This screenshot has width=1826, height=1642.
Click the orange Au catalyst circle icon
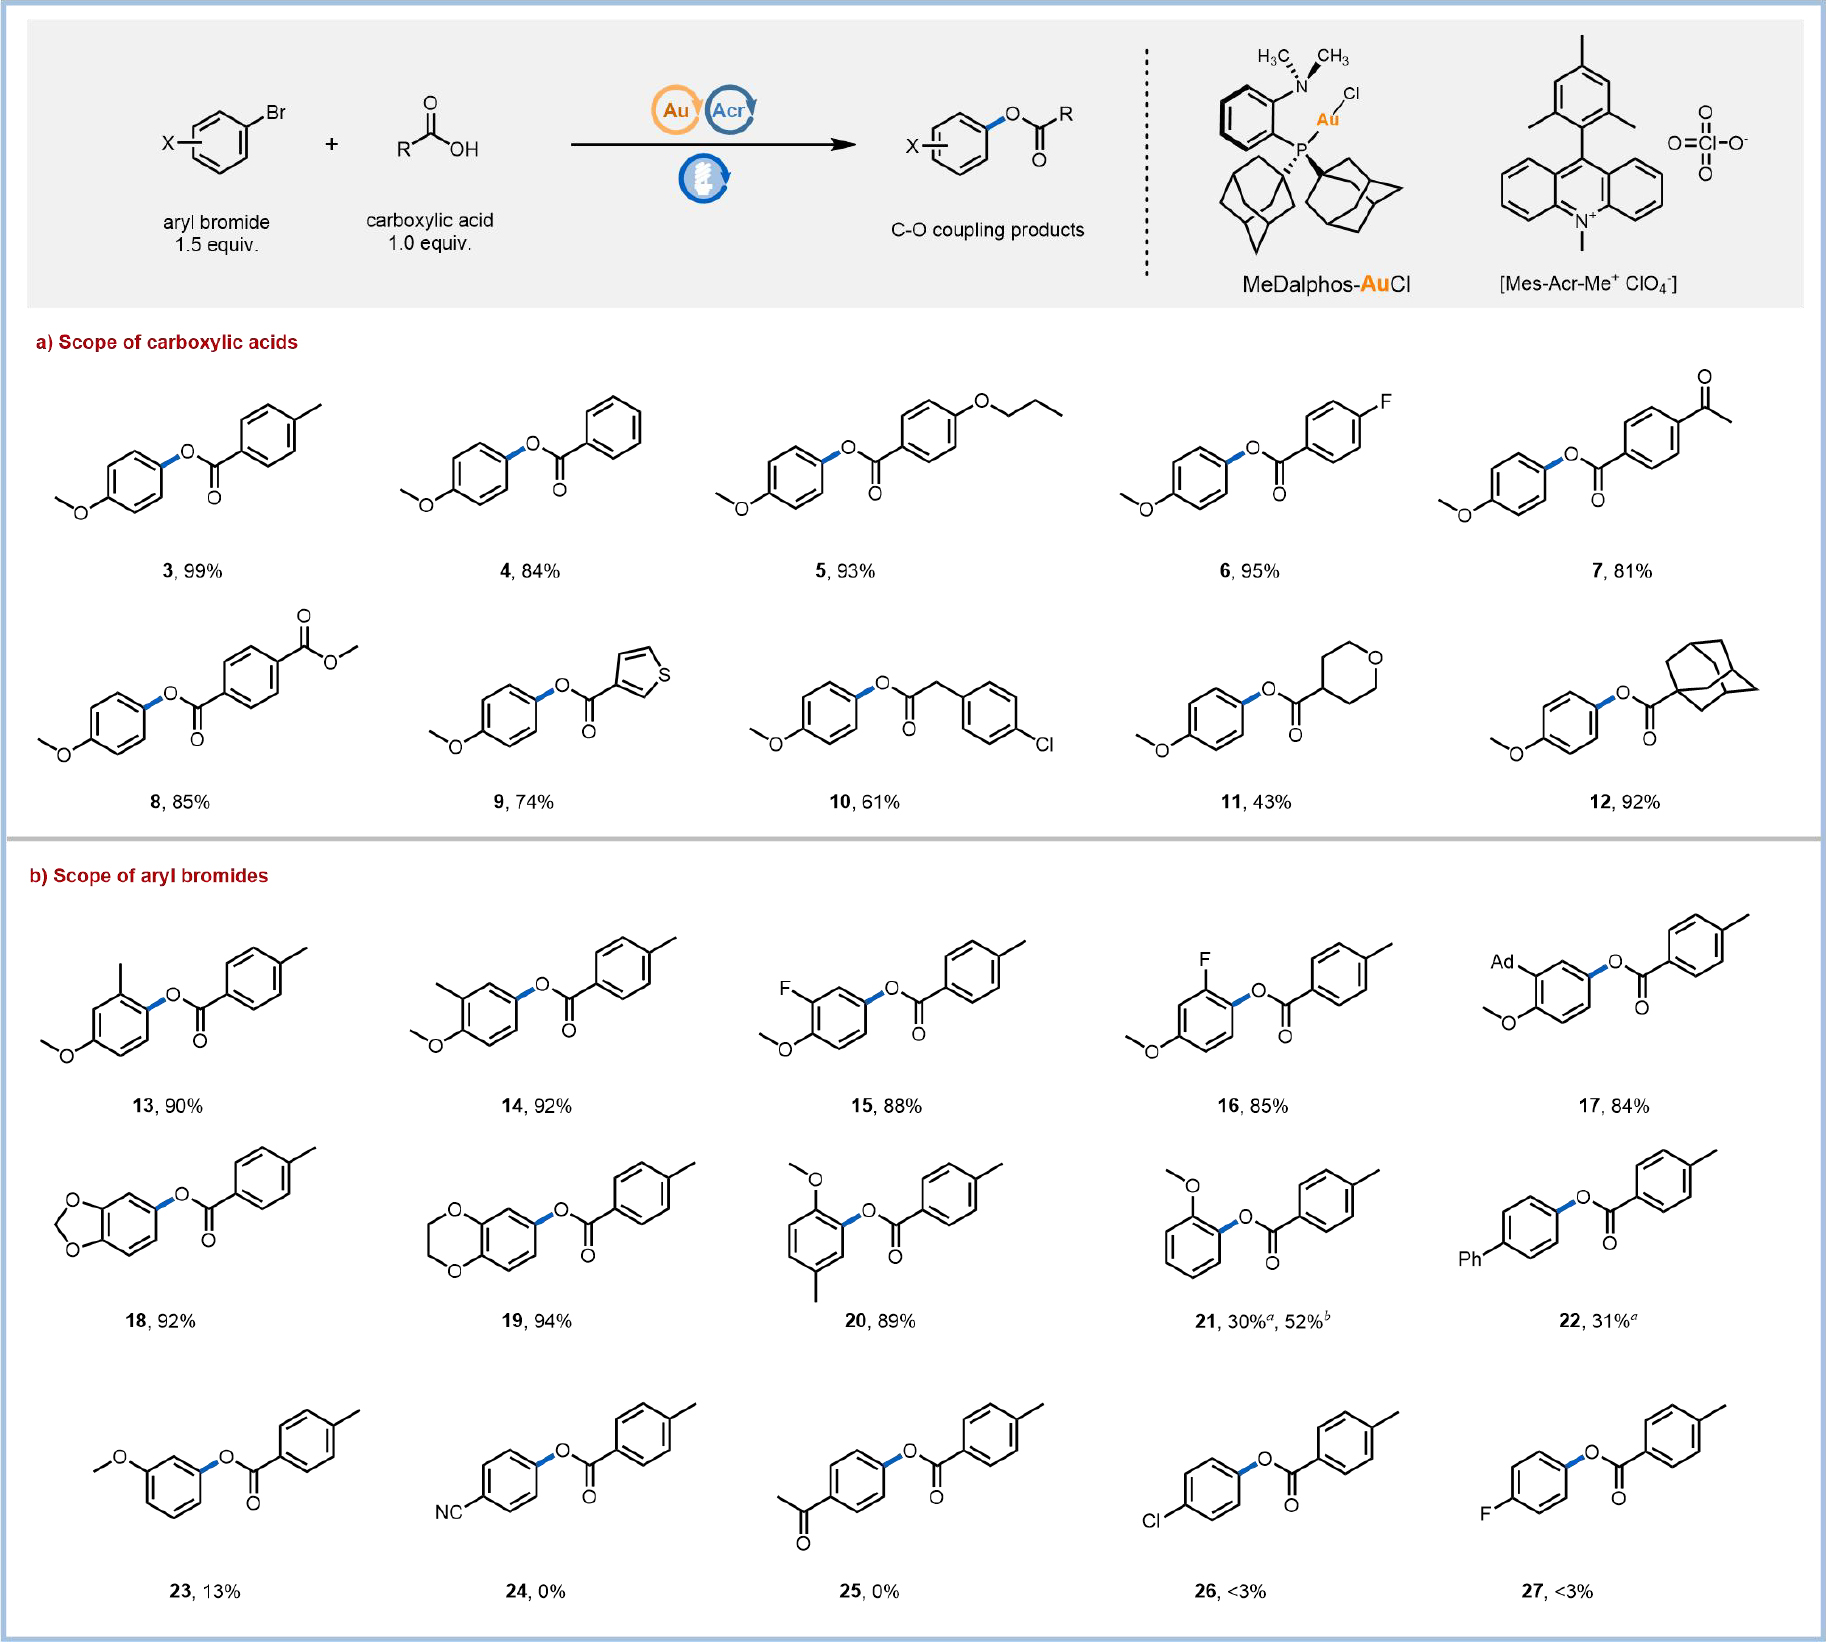coord(675,110)
